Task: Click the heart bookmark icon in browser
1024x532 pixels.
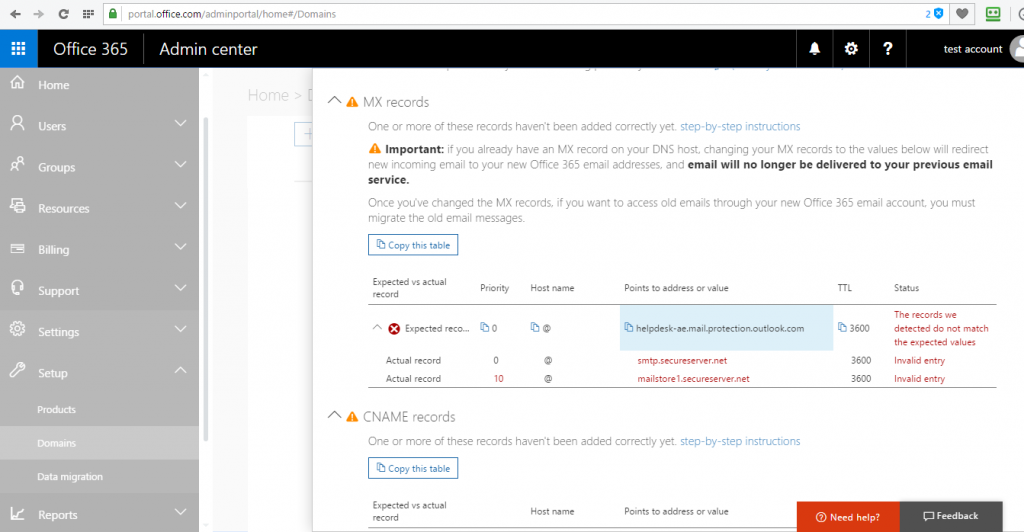Action: (962, 14)
